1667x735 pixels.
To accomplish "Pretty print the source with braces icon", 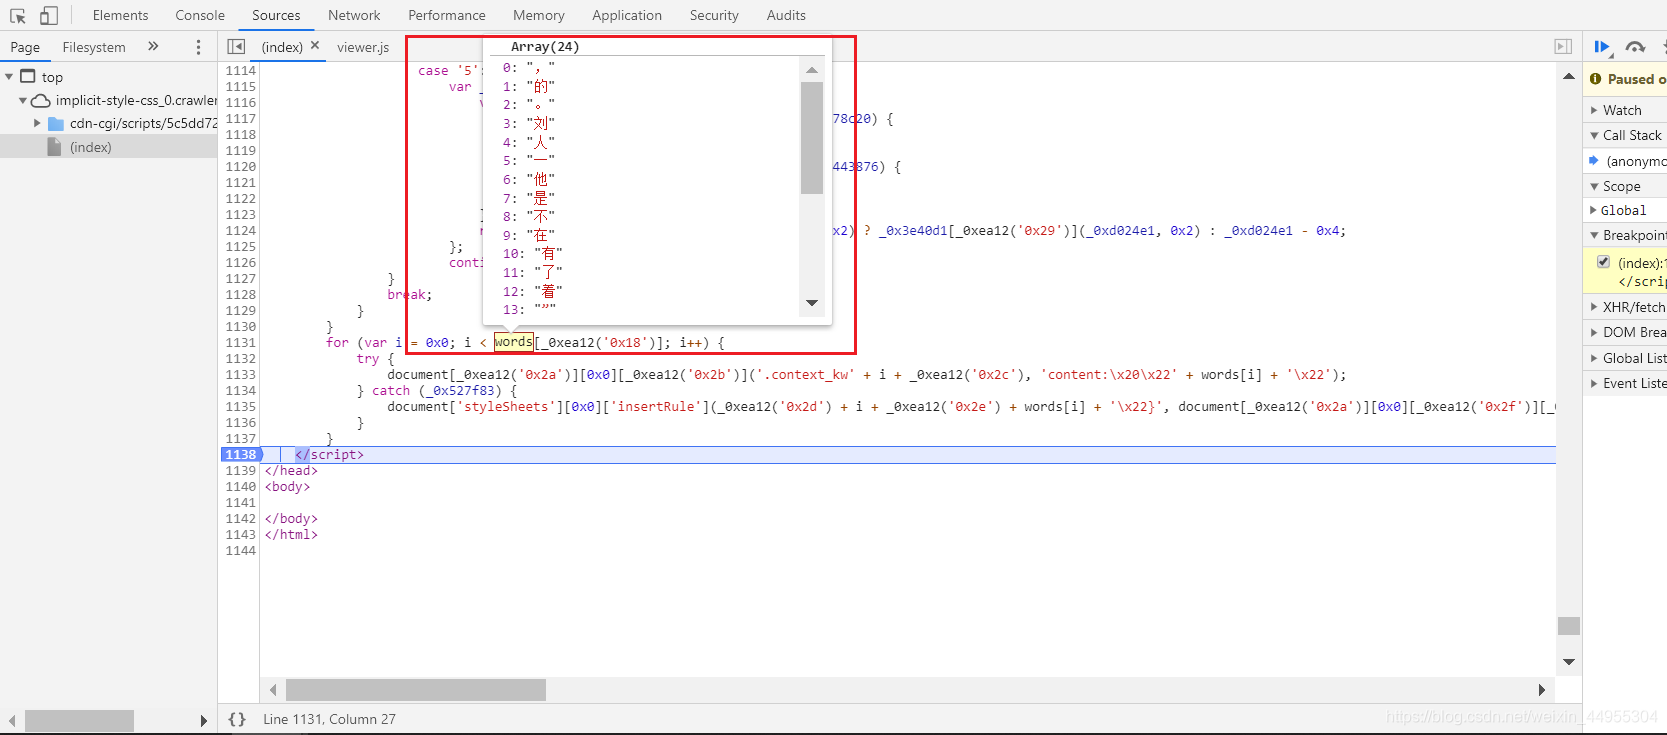I will point(237,719).
